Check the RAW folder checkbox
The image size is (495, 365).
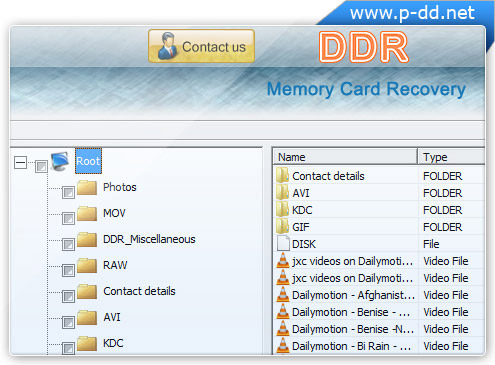[68, 270]
